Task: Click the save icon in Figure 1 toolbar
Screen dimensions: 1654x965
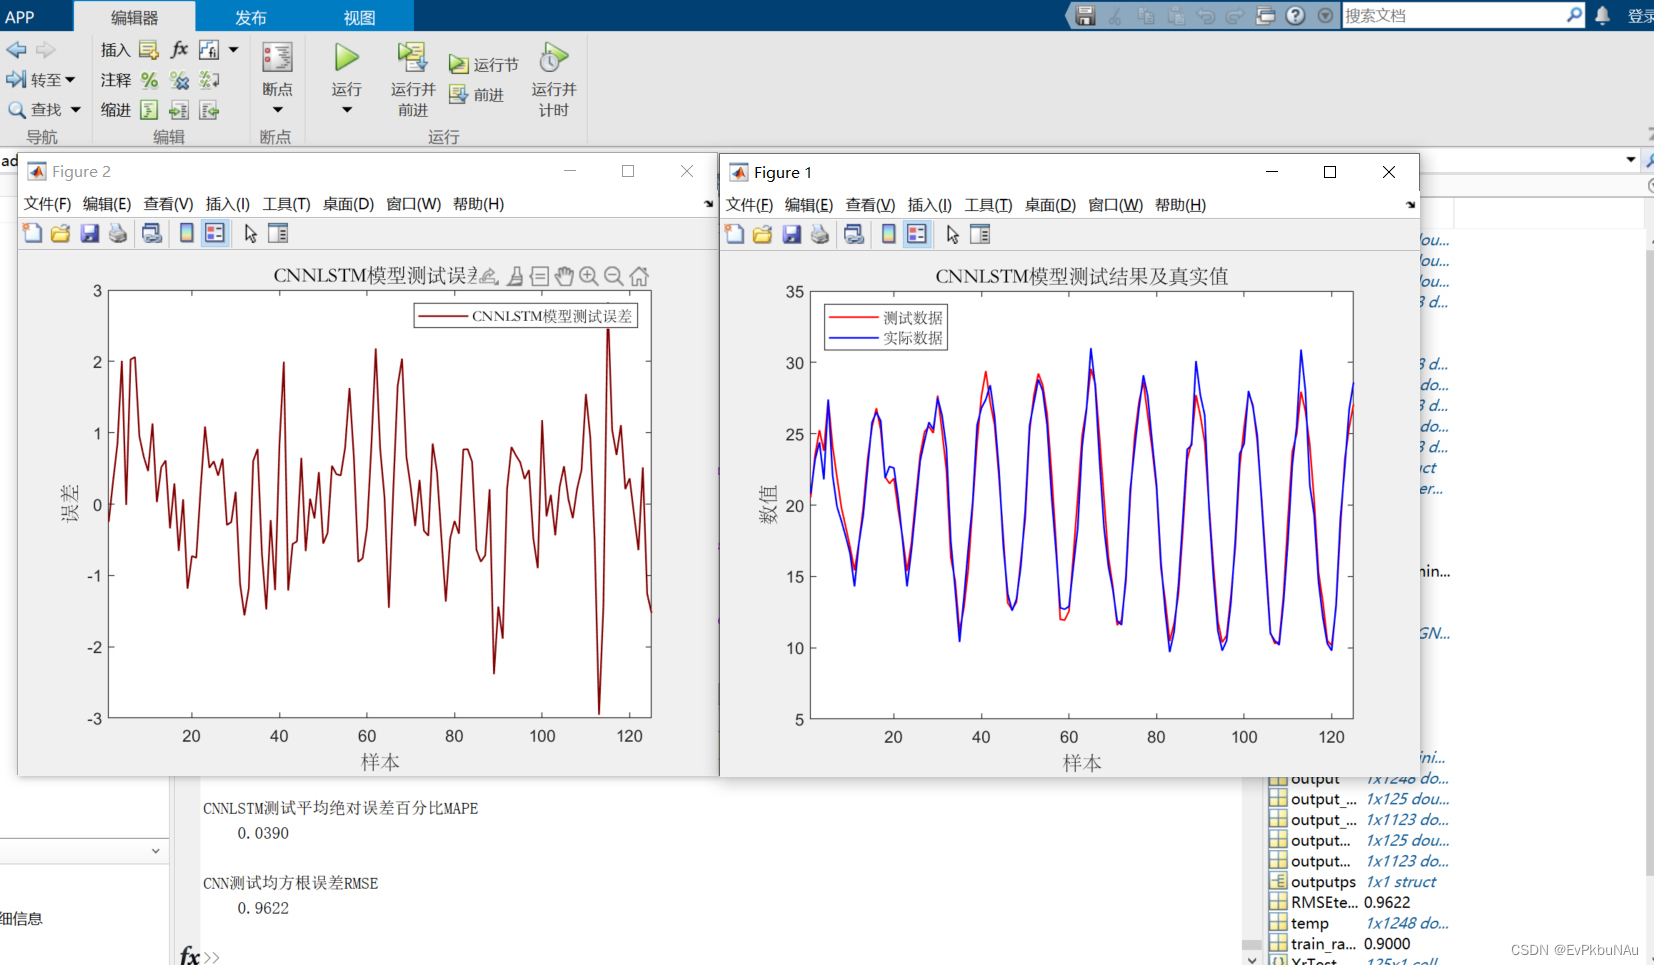Action: (x=792, y=234)
